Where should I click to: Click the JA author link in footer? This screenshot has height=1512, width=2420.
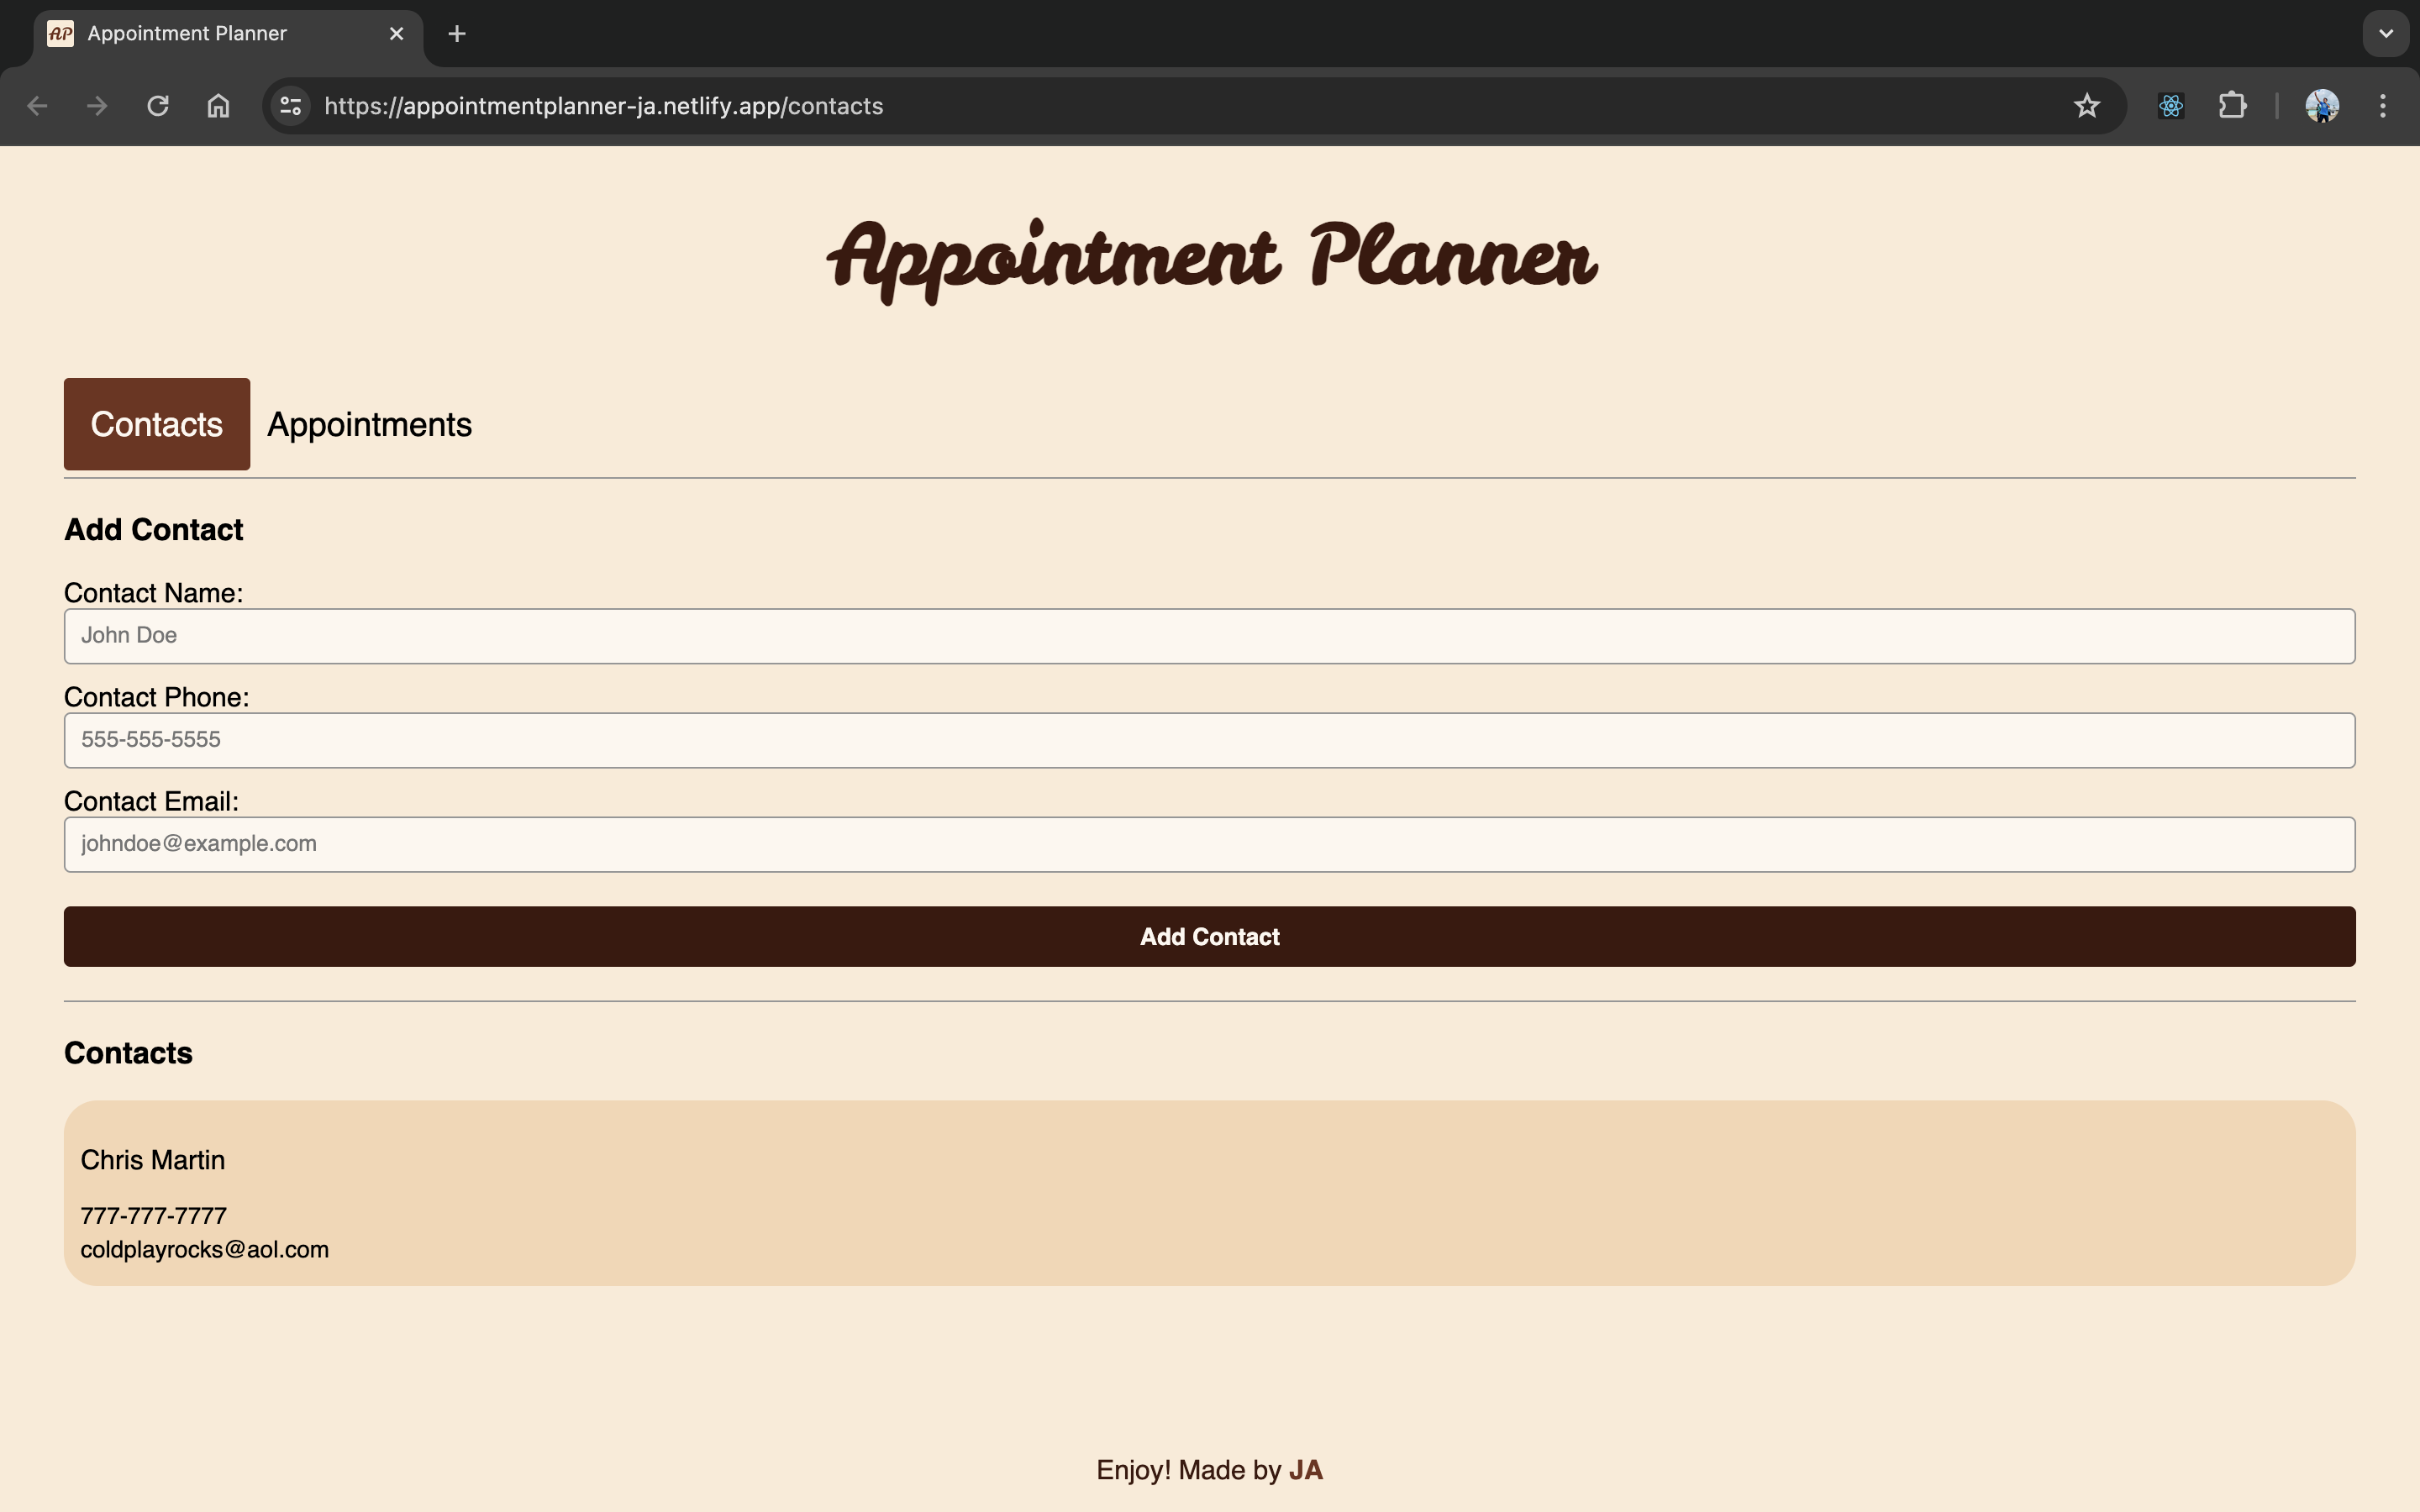point(1307,1468)
